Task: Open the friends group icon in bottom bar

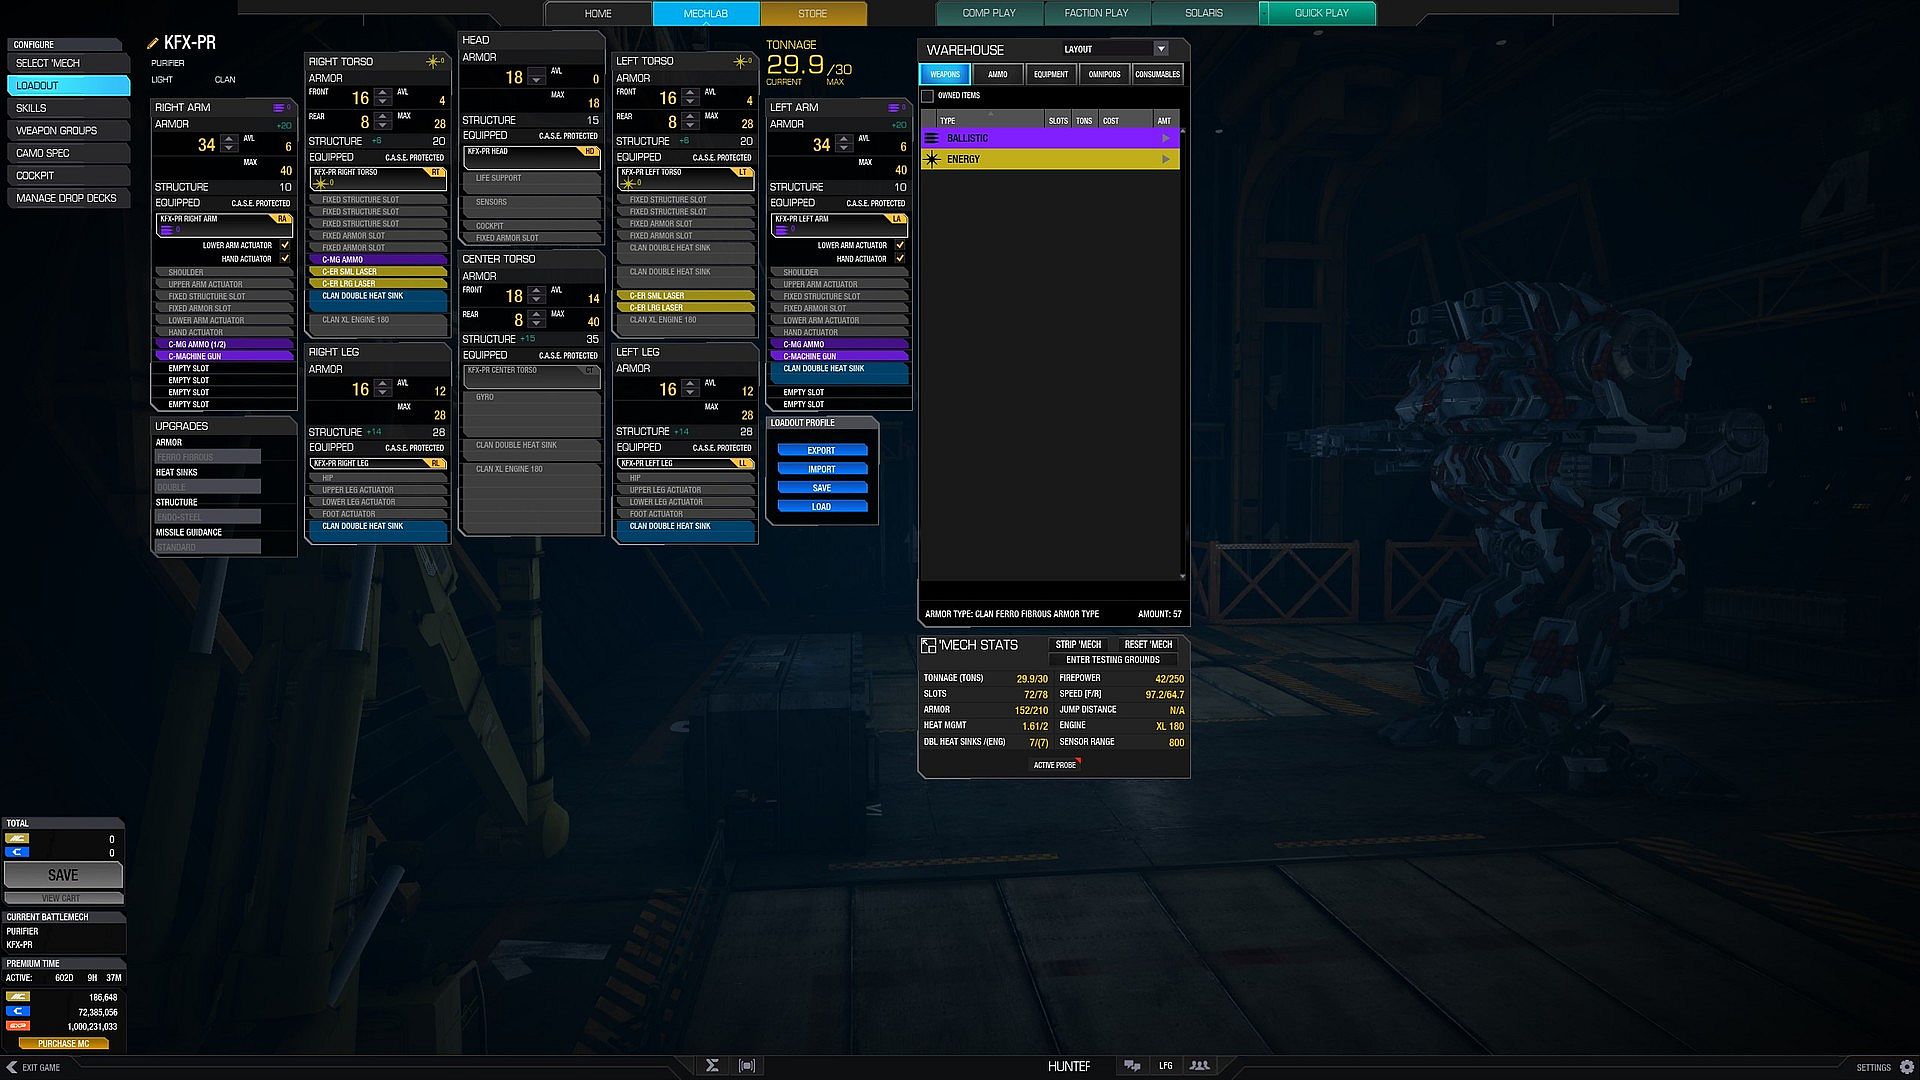Action: (x=1199, y=1066)
